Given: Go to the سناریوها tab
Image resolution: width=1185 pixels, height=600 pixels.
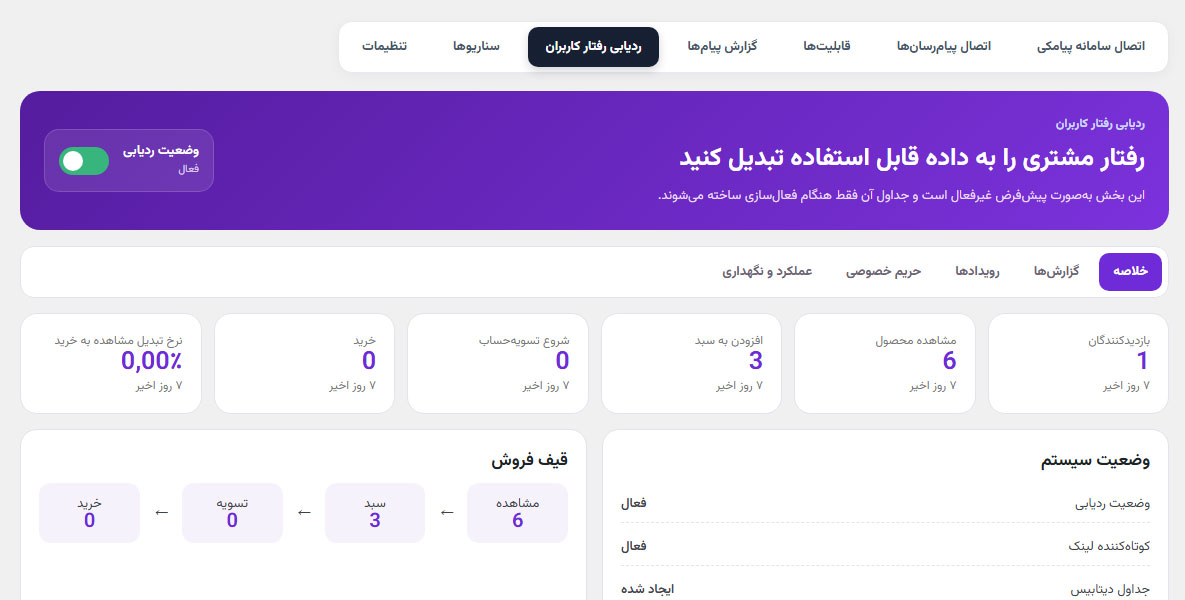Looking at the screenshot, I should coord(476,46).
